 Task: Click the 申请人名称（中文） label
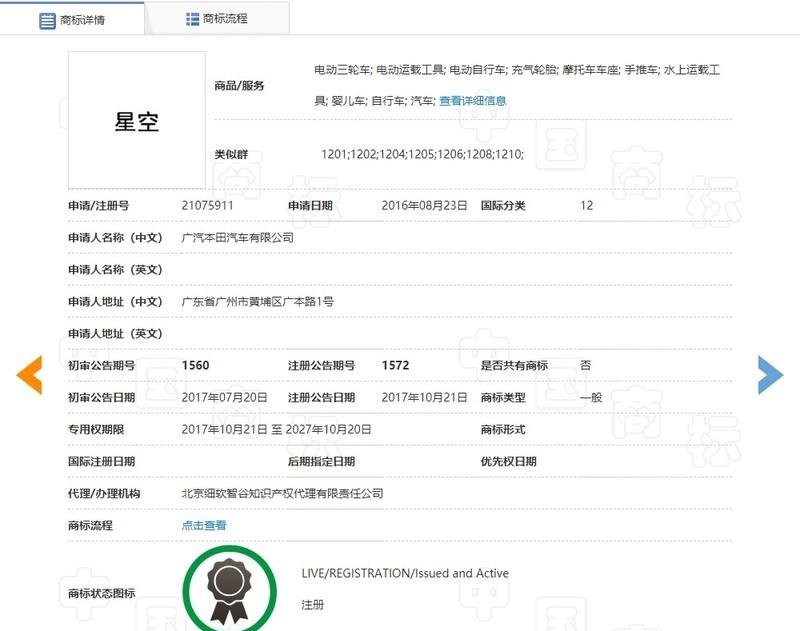[x=115, y=238]
